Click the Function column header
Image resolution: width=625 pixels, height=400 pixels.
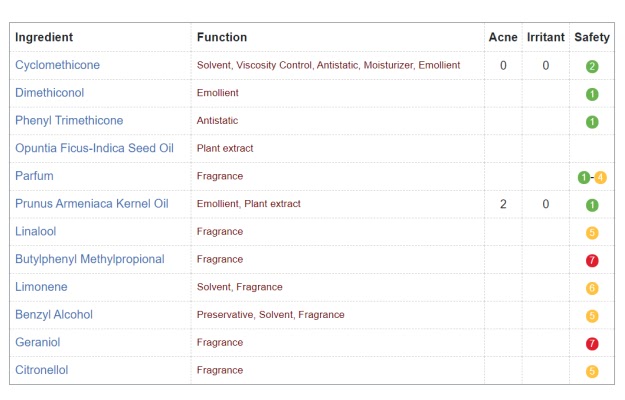pyautogui.click(x=222, y=37)
